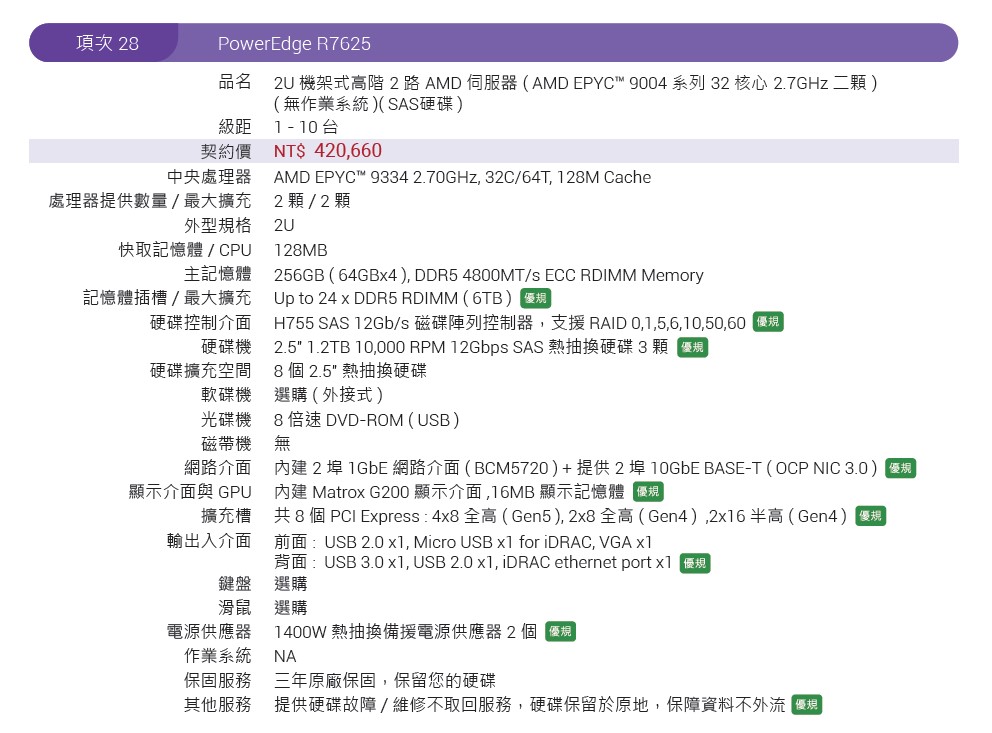Viewport: 992px width, 733px height.
Task: Select the 項次 28 header label
Action: pos(107,43)
